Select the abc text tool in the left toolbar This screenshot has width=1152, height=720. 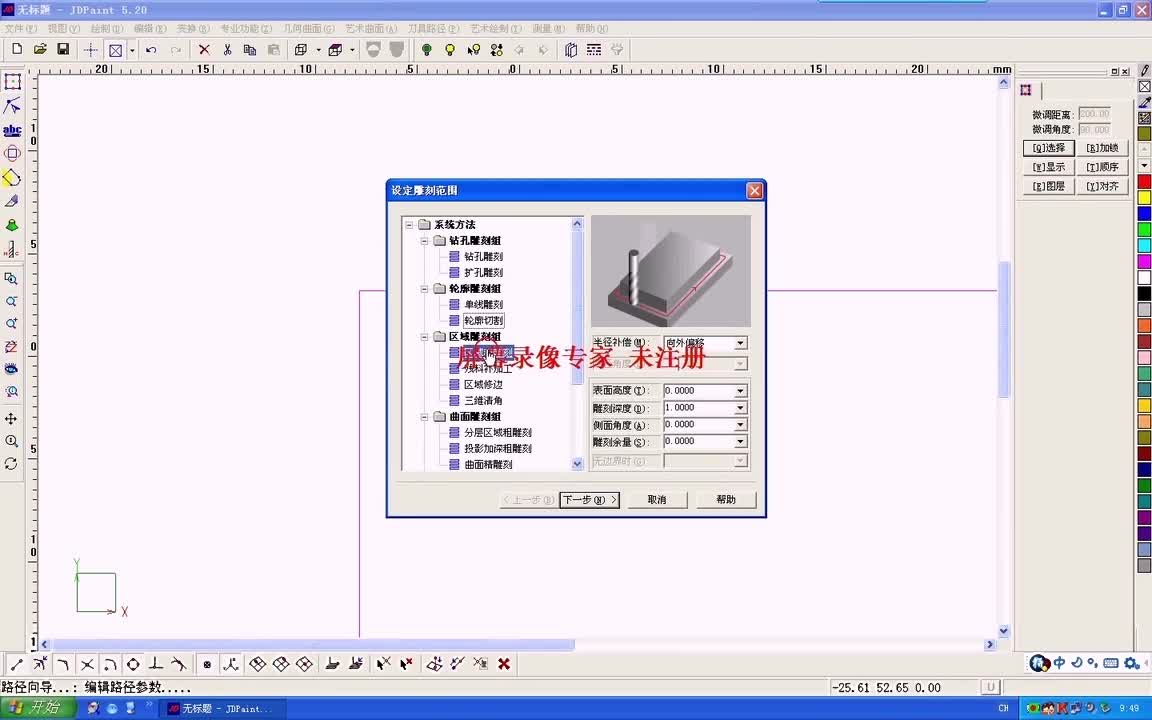(14, 130)
